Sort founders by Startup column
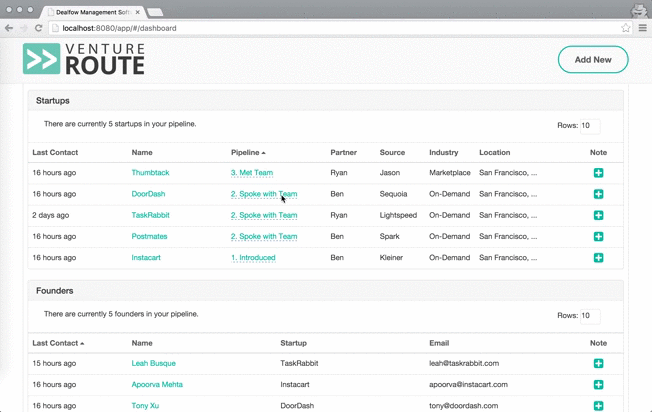Screen dimensions: 652x412 (294, 343)
